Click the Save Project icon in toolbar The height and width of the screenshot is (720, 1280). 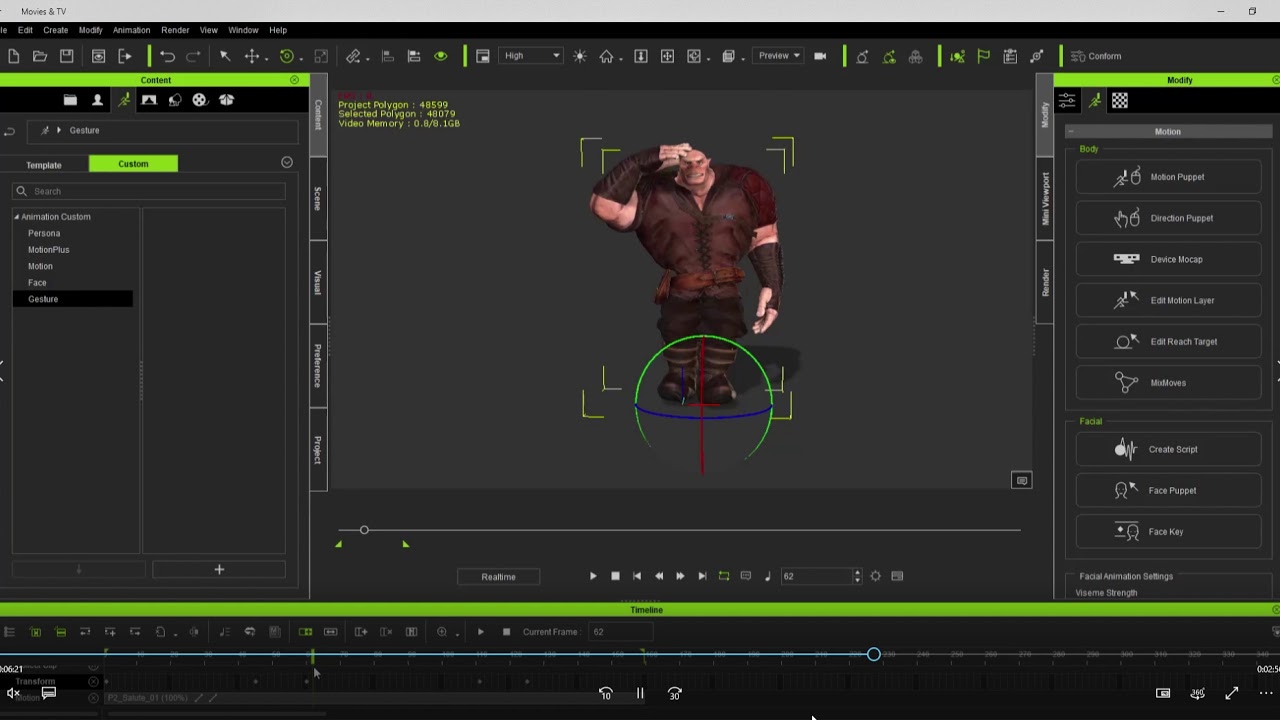click(66, 56)
